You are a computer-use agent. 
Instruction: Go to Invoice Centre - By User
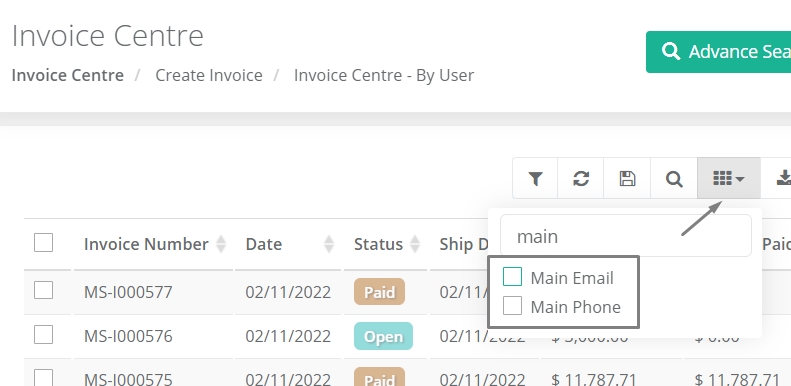pyautogui.click(x=384, y=75)
